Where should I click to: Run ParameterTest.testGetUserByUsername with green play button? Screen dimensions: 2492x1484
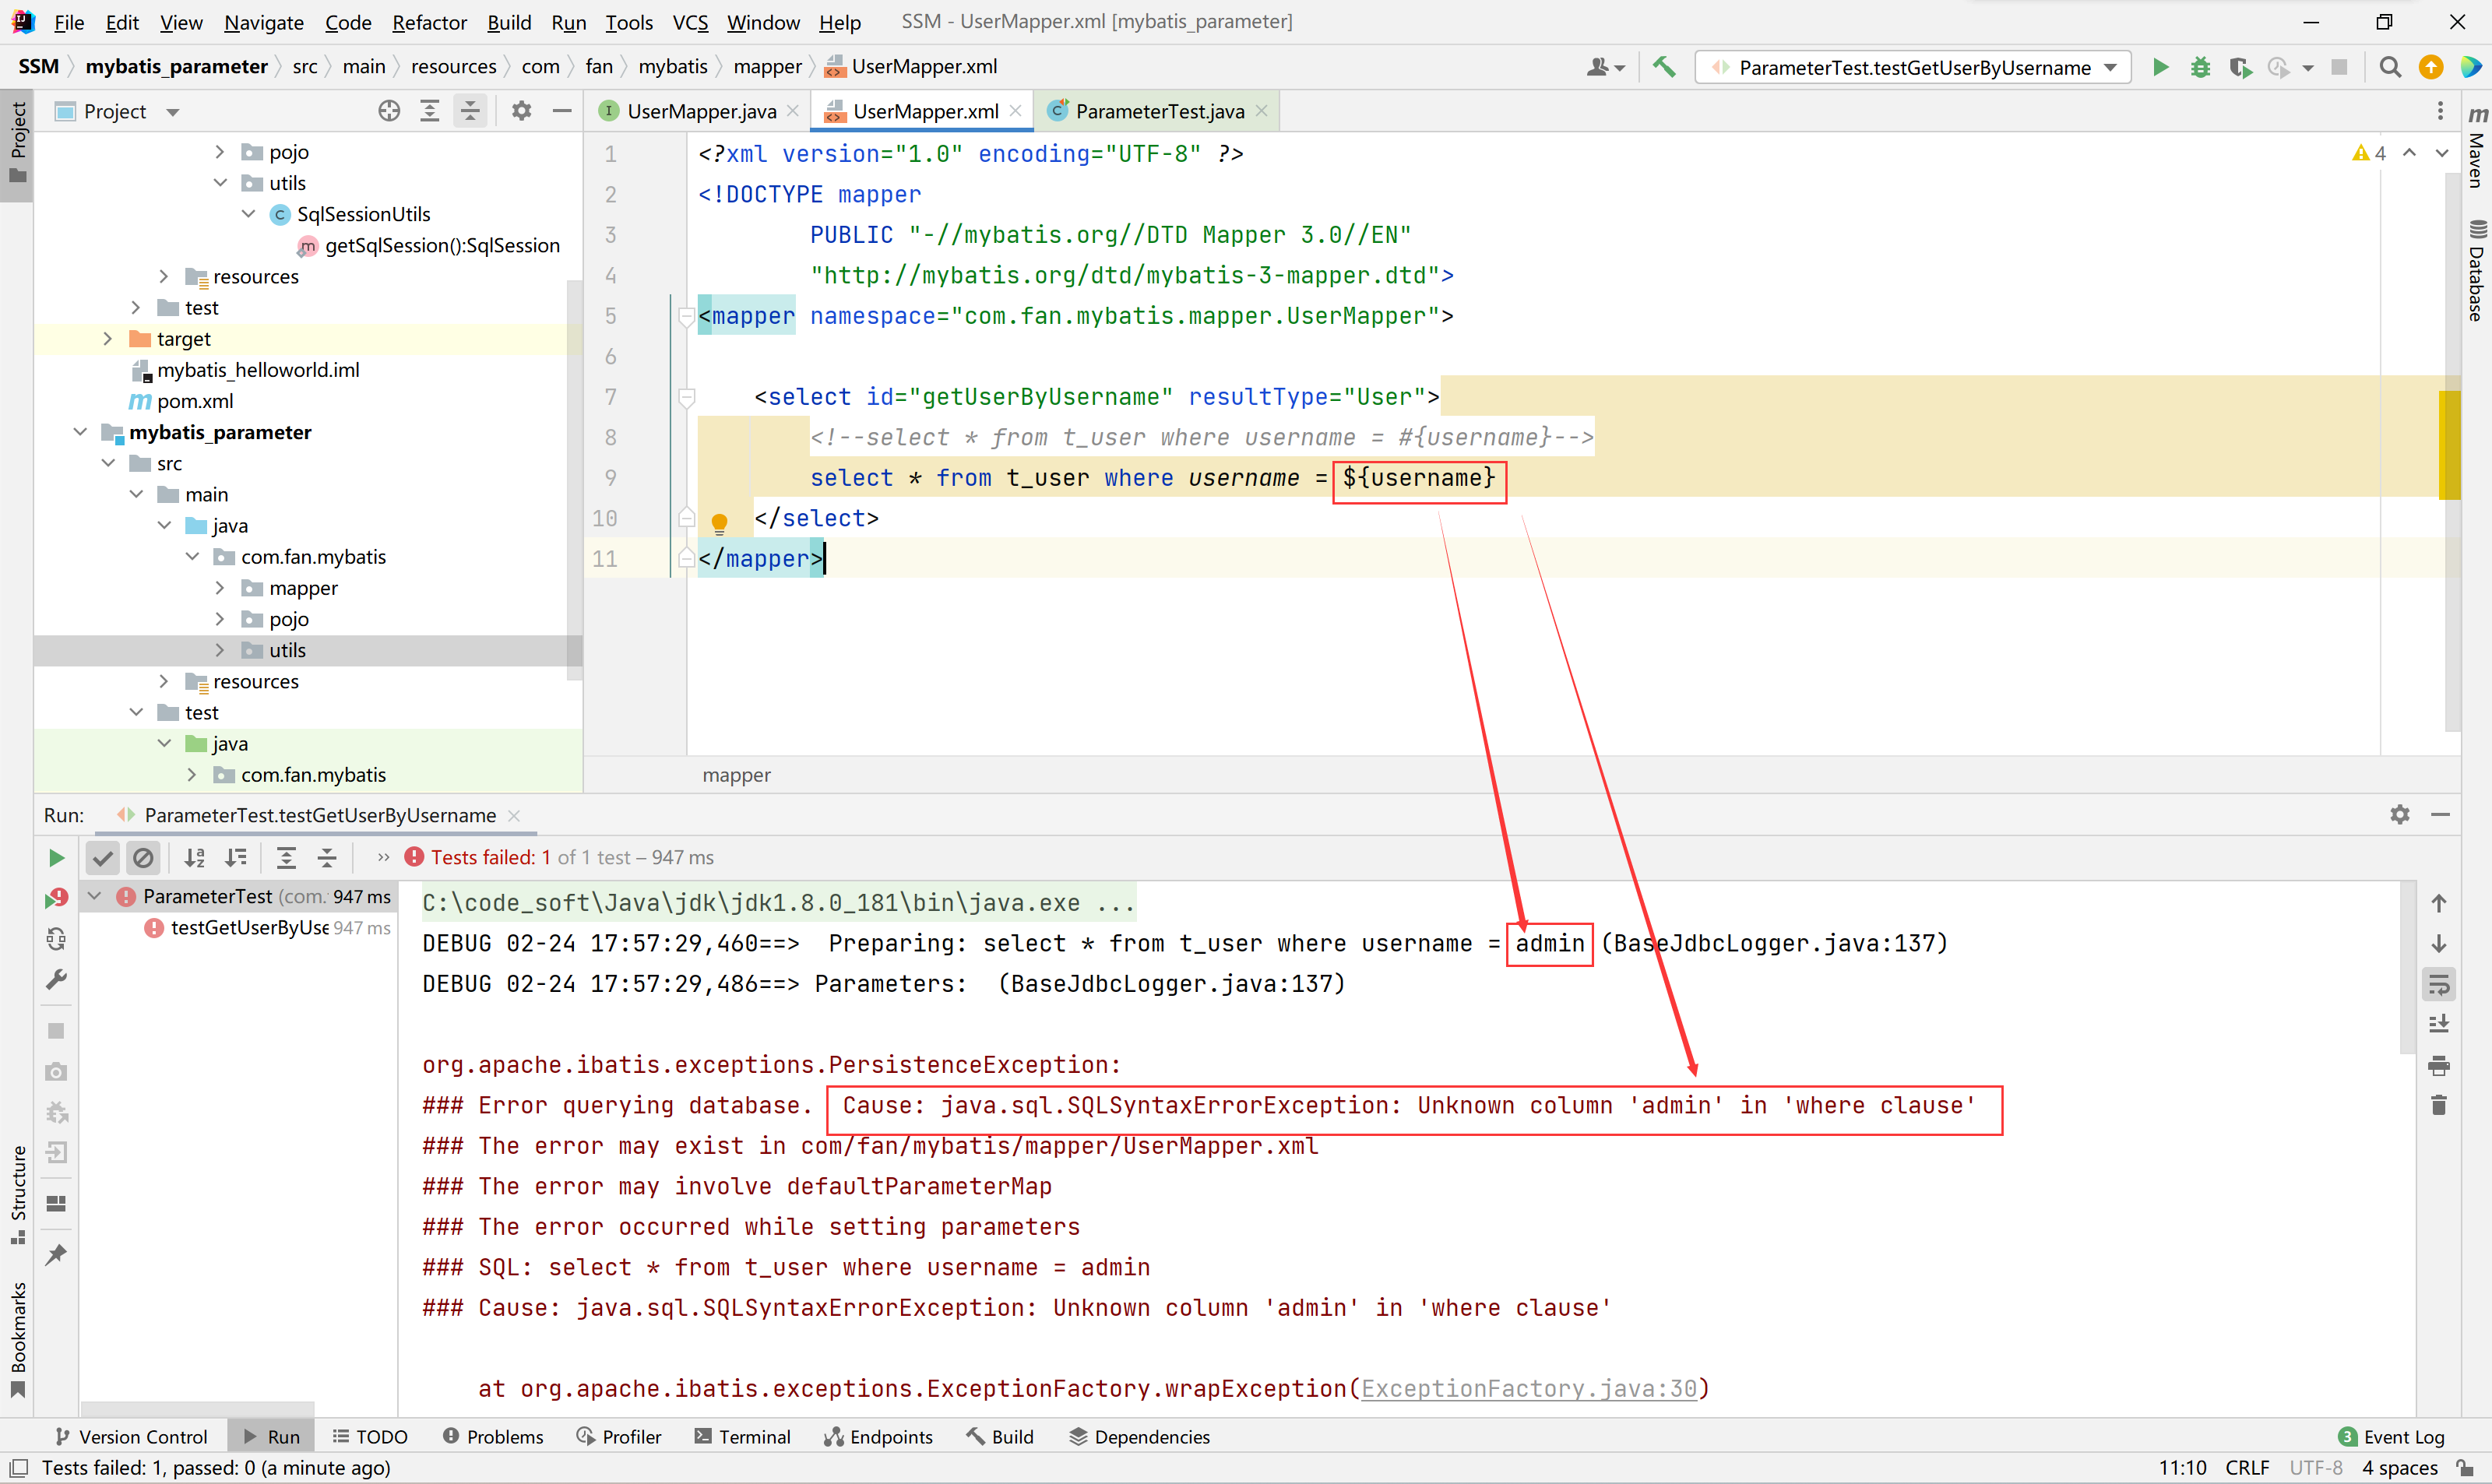pyautogui.click(x=2160, y=67)
